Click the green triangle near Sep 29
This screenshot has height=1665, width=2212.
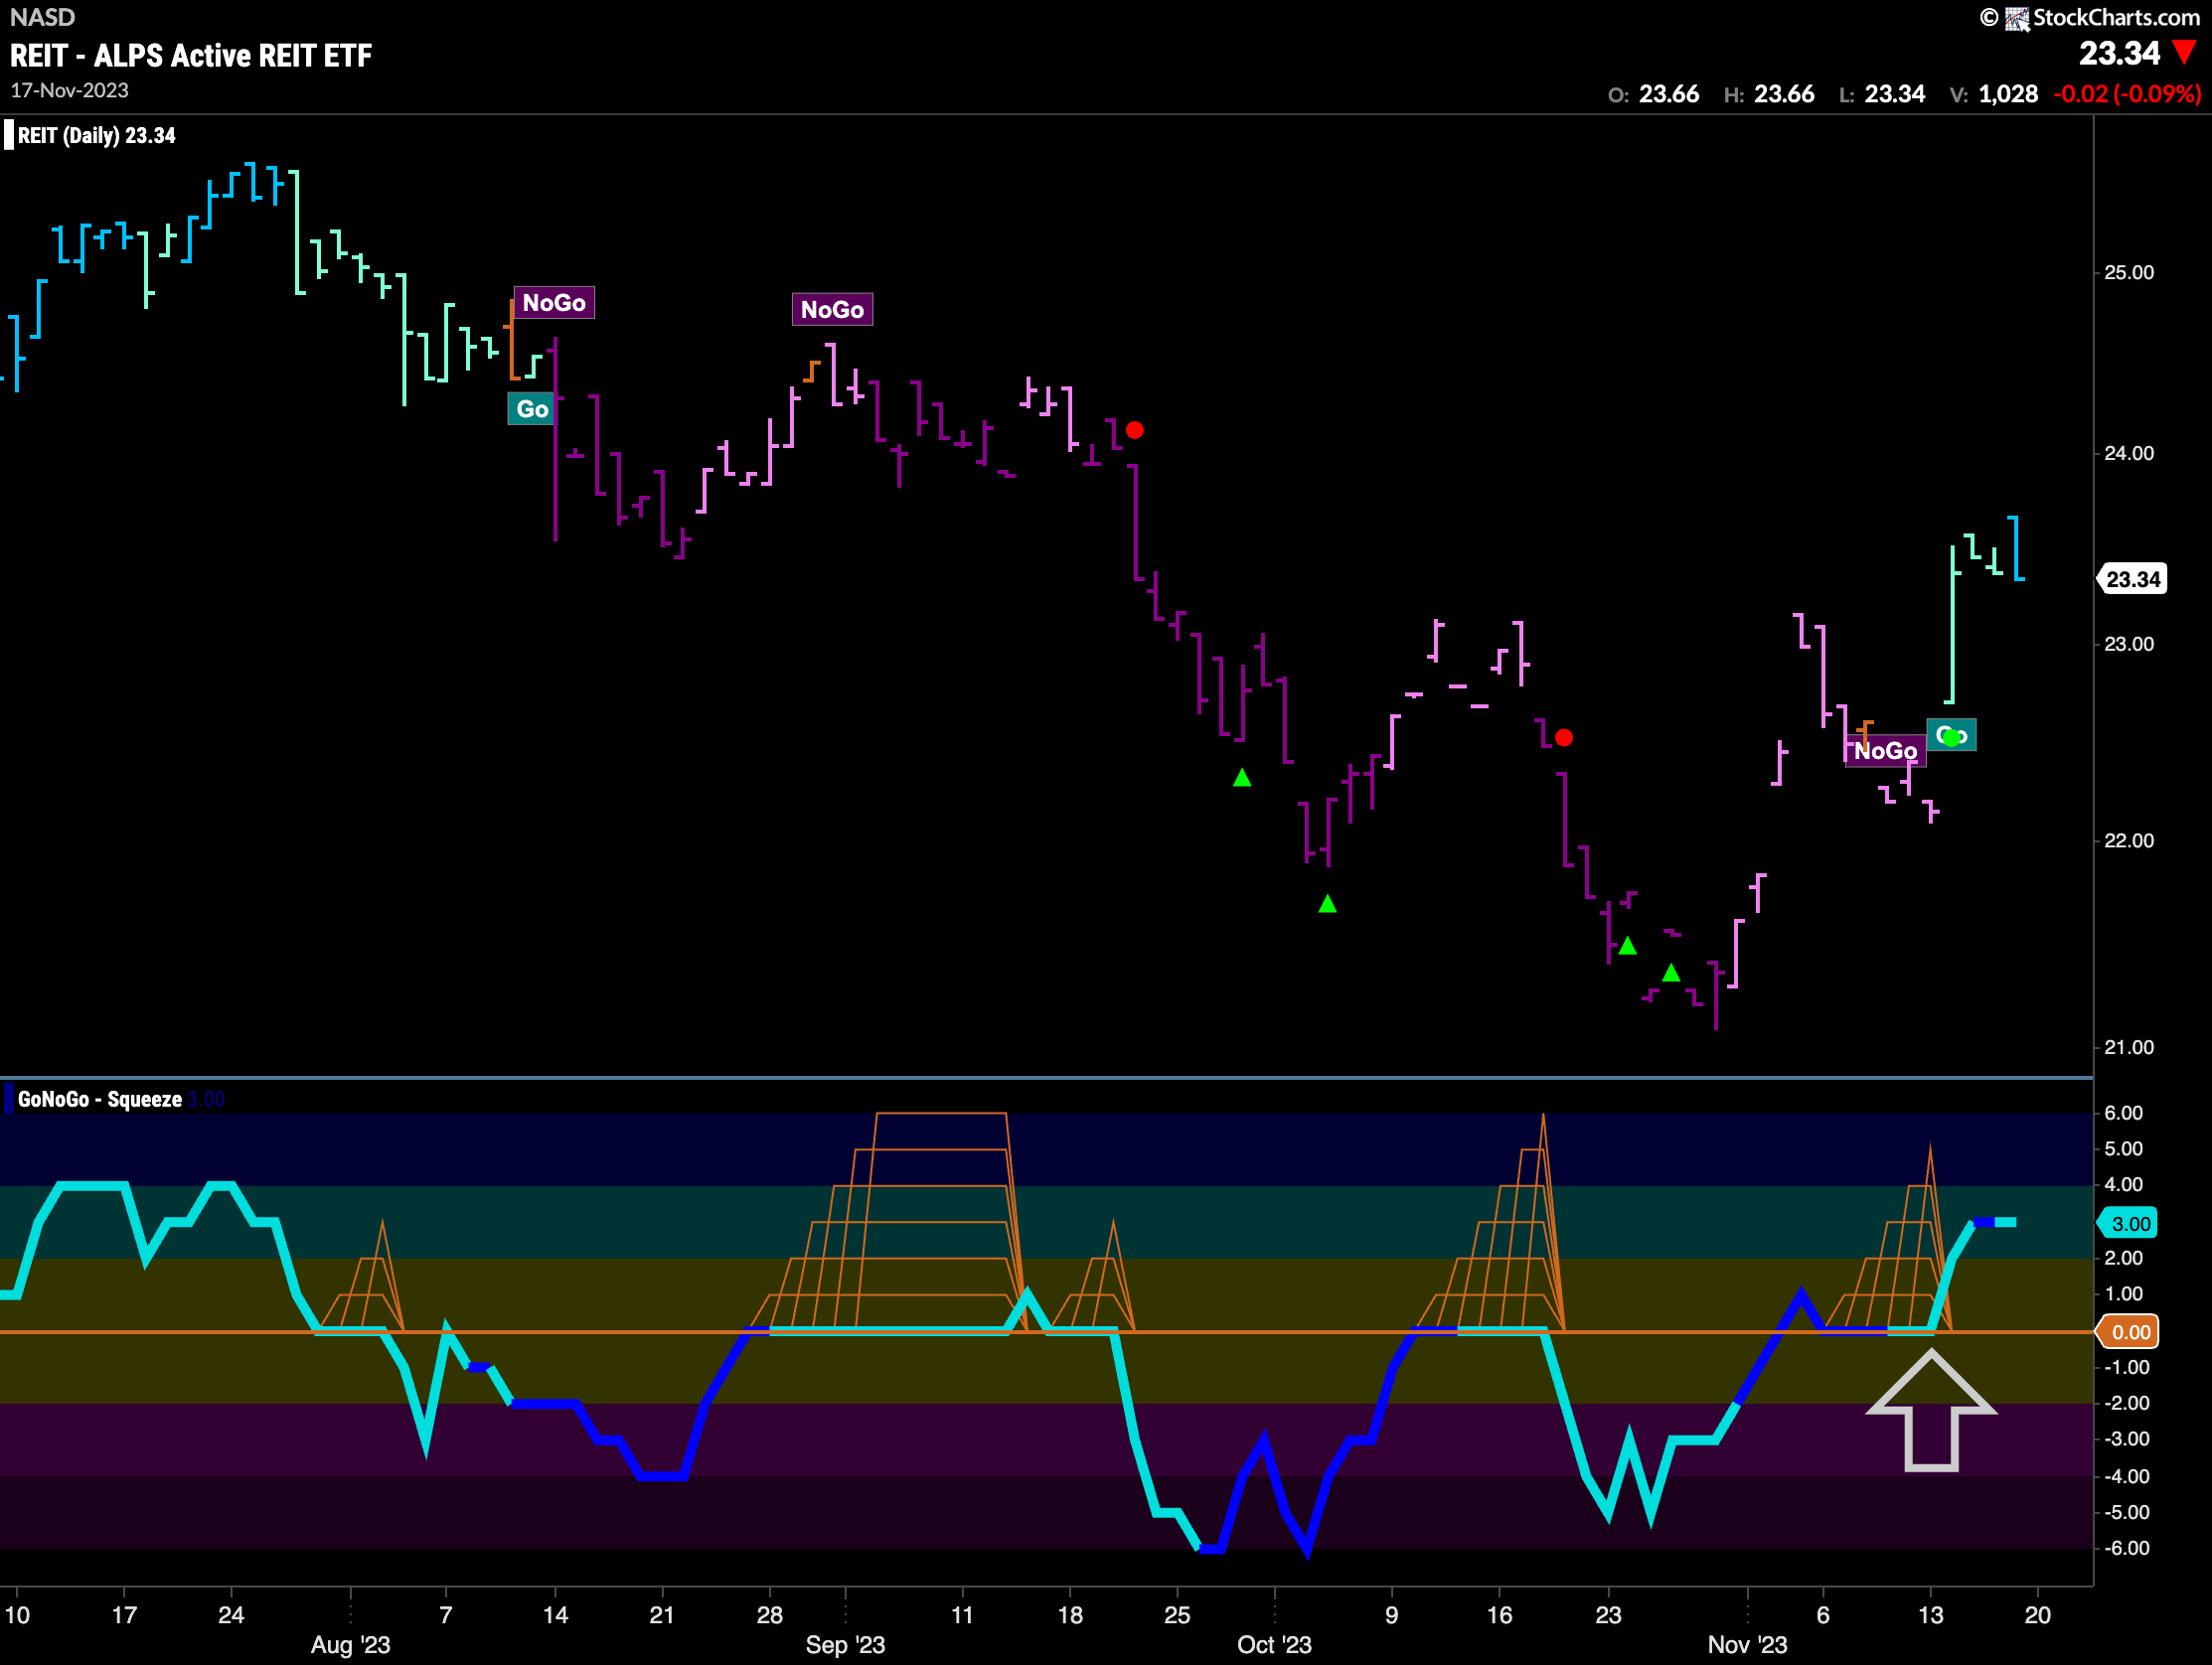[x=1242, y=777]
